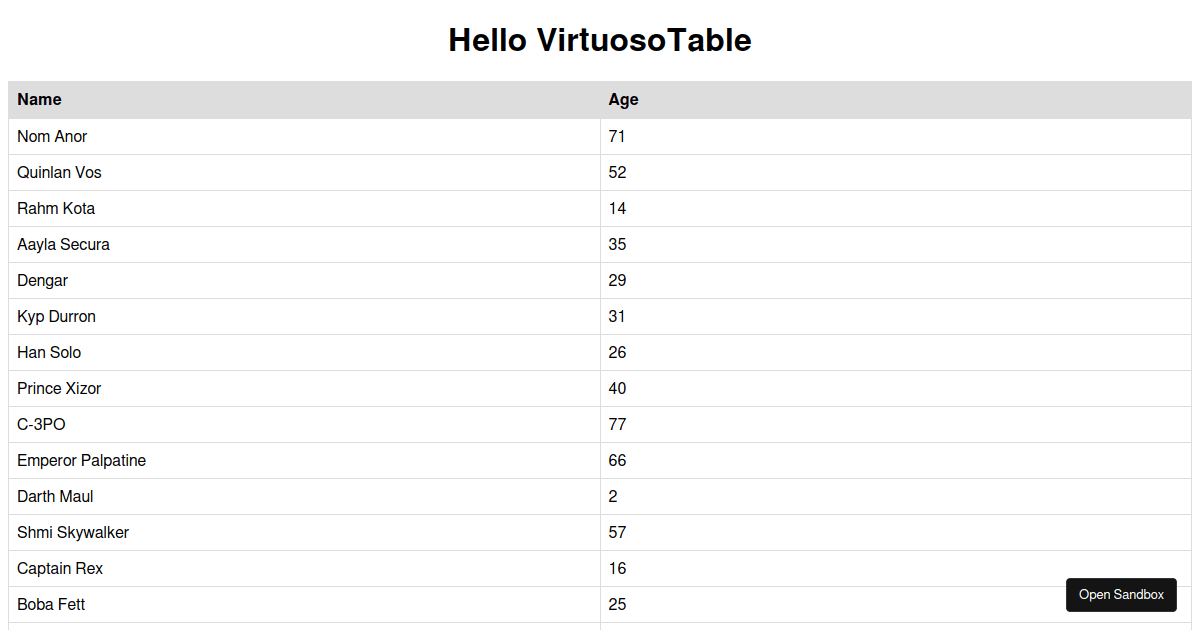Click the age cell showing 66
This screenshot has height=630, width=1200.
click(617, 460)
